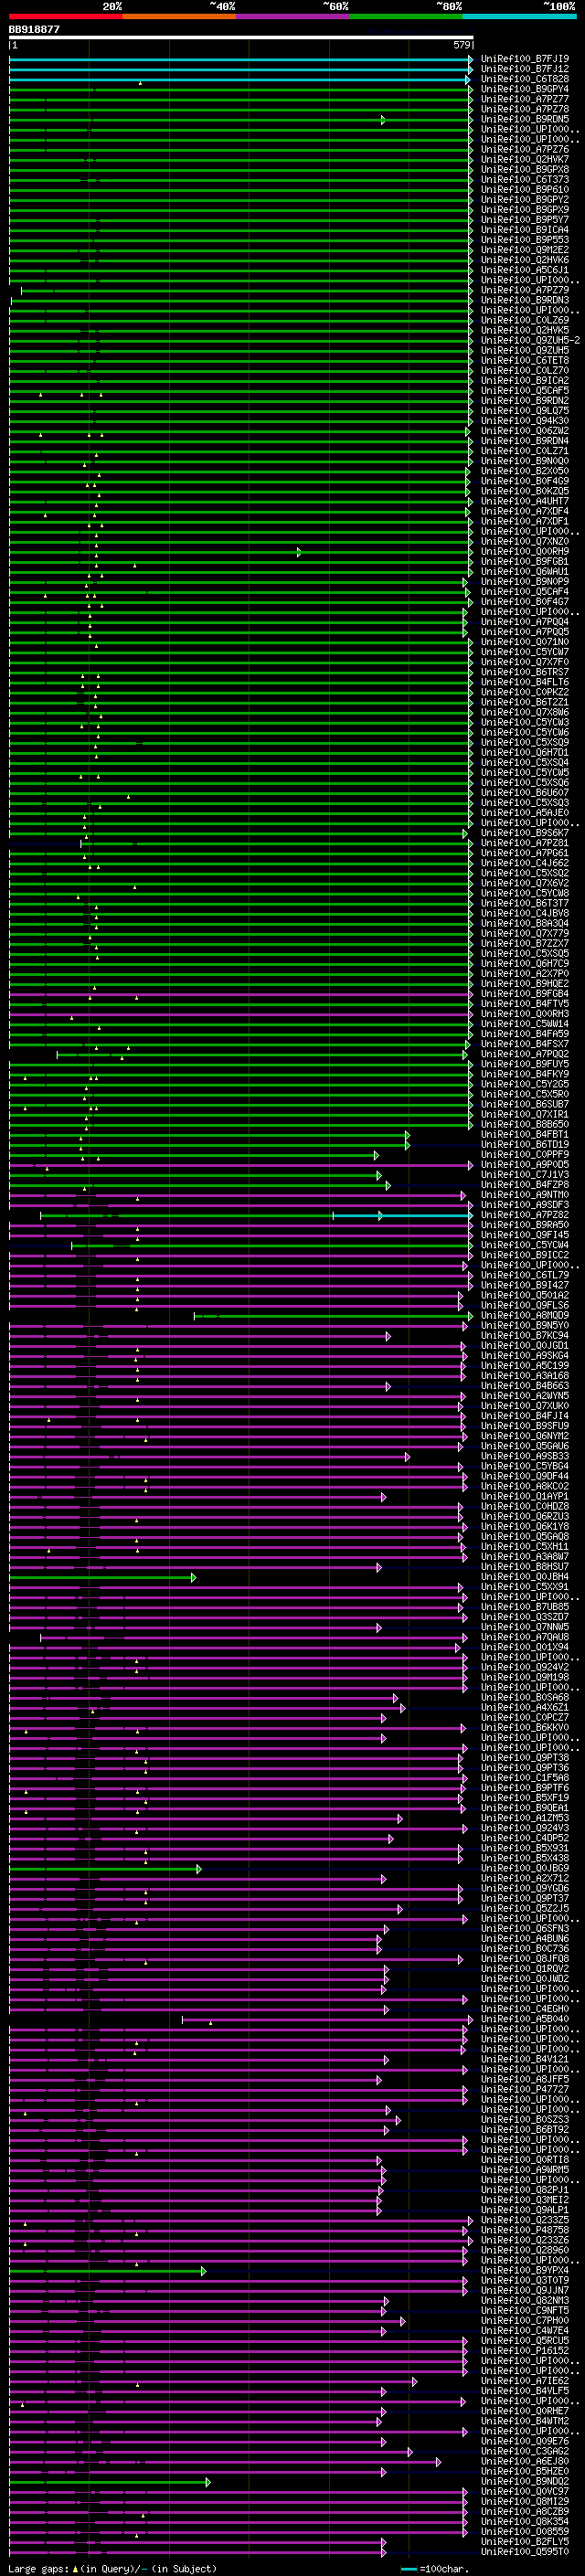Open the UniRef100_B2X050 entry
This screenshot has width=585, height=2576.
pos(525,471)
